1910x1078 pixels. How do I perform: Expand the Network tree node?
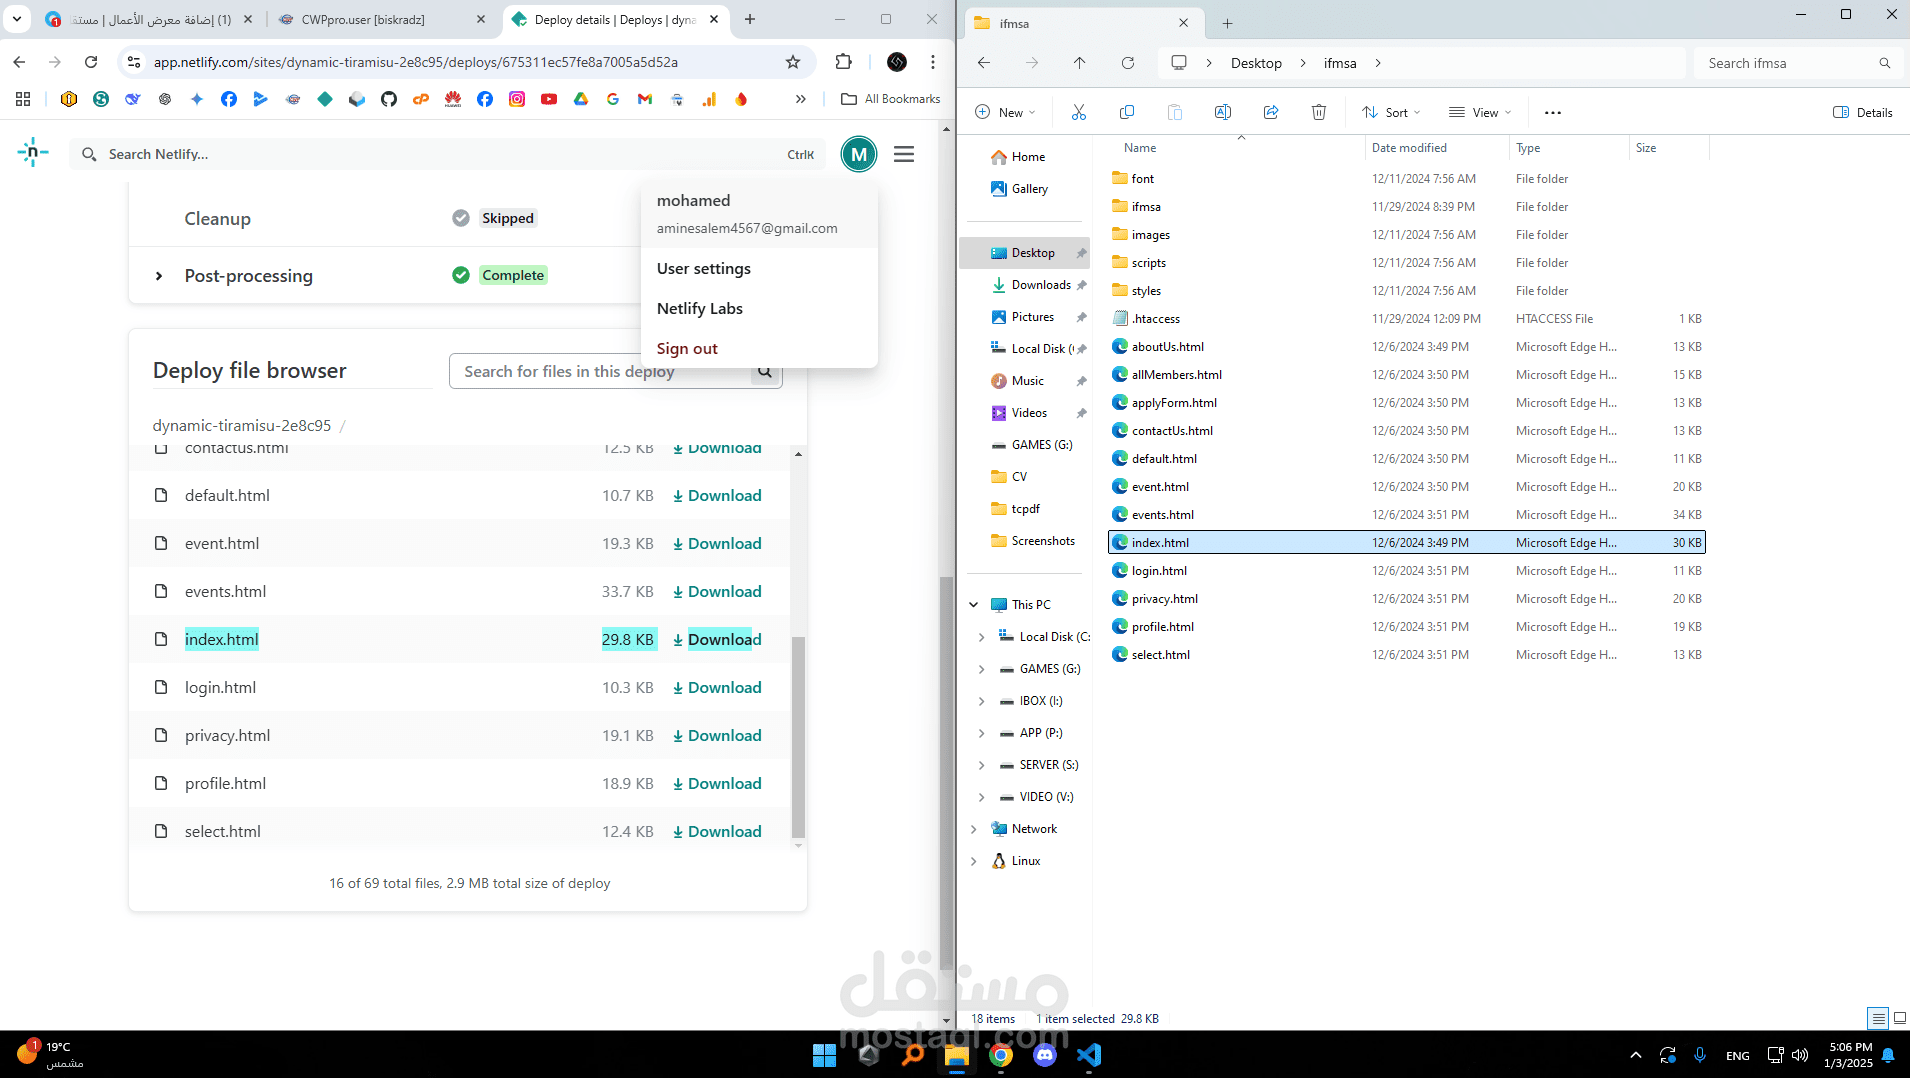pyautogui.click(x=974, y=829)
